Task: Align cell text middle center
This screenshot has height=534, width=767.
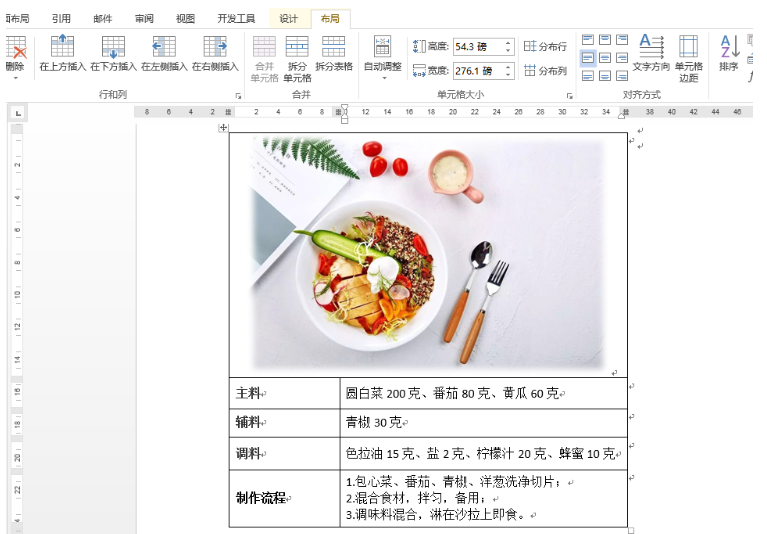Action: coord(605,58)
